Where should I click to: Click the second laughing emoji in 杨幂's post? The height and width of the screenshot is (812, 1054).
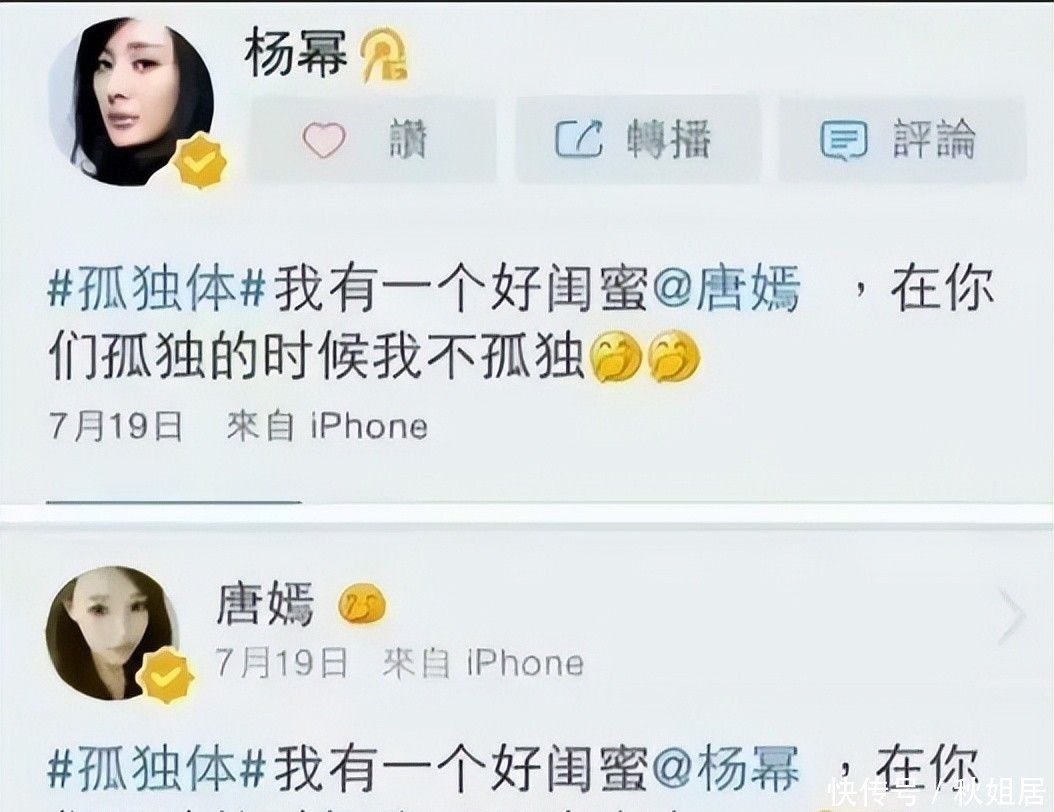click(674, 356)
